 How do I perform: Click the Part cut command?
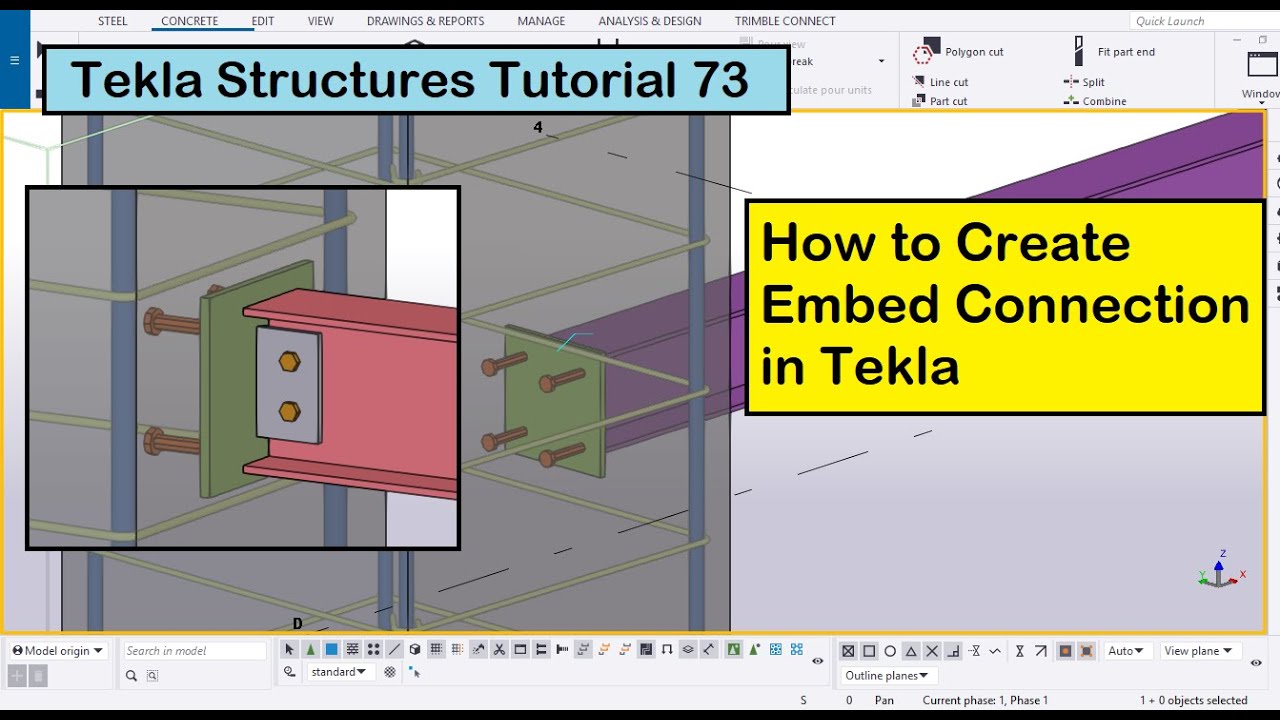pos(940,101)
